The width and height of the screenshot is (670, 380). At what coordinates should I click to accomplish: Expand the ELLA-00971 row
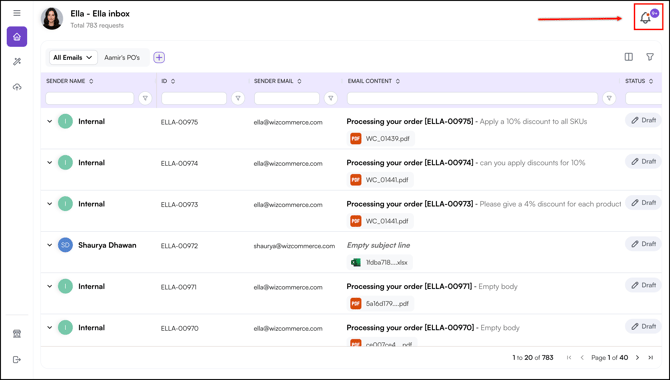(x=50, y=286)
